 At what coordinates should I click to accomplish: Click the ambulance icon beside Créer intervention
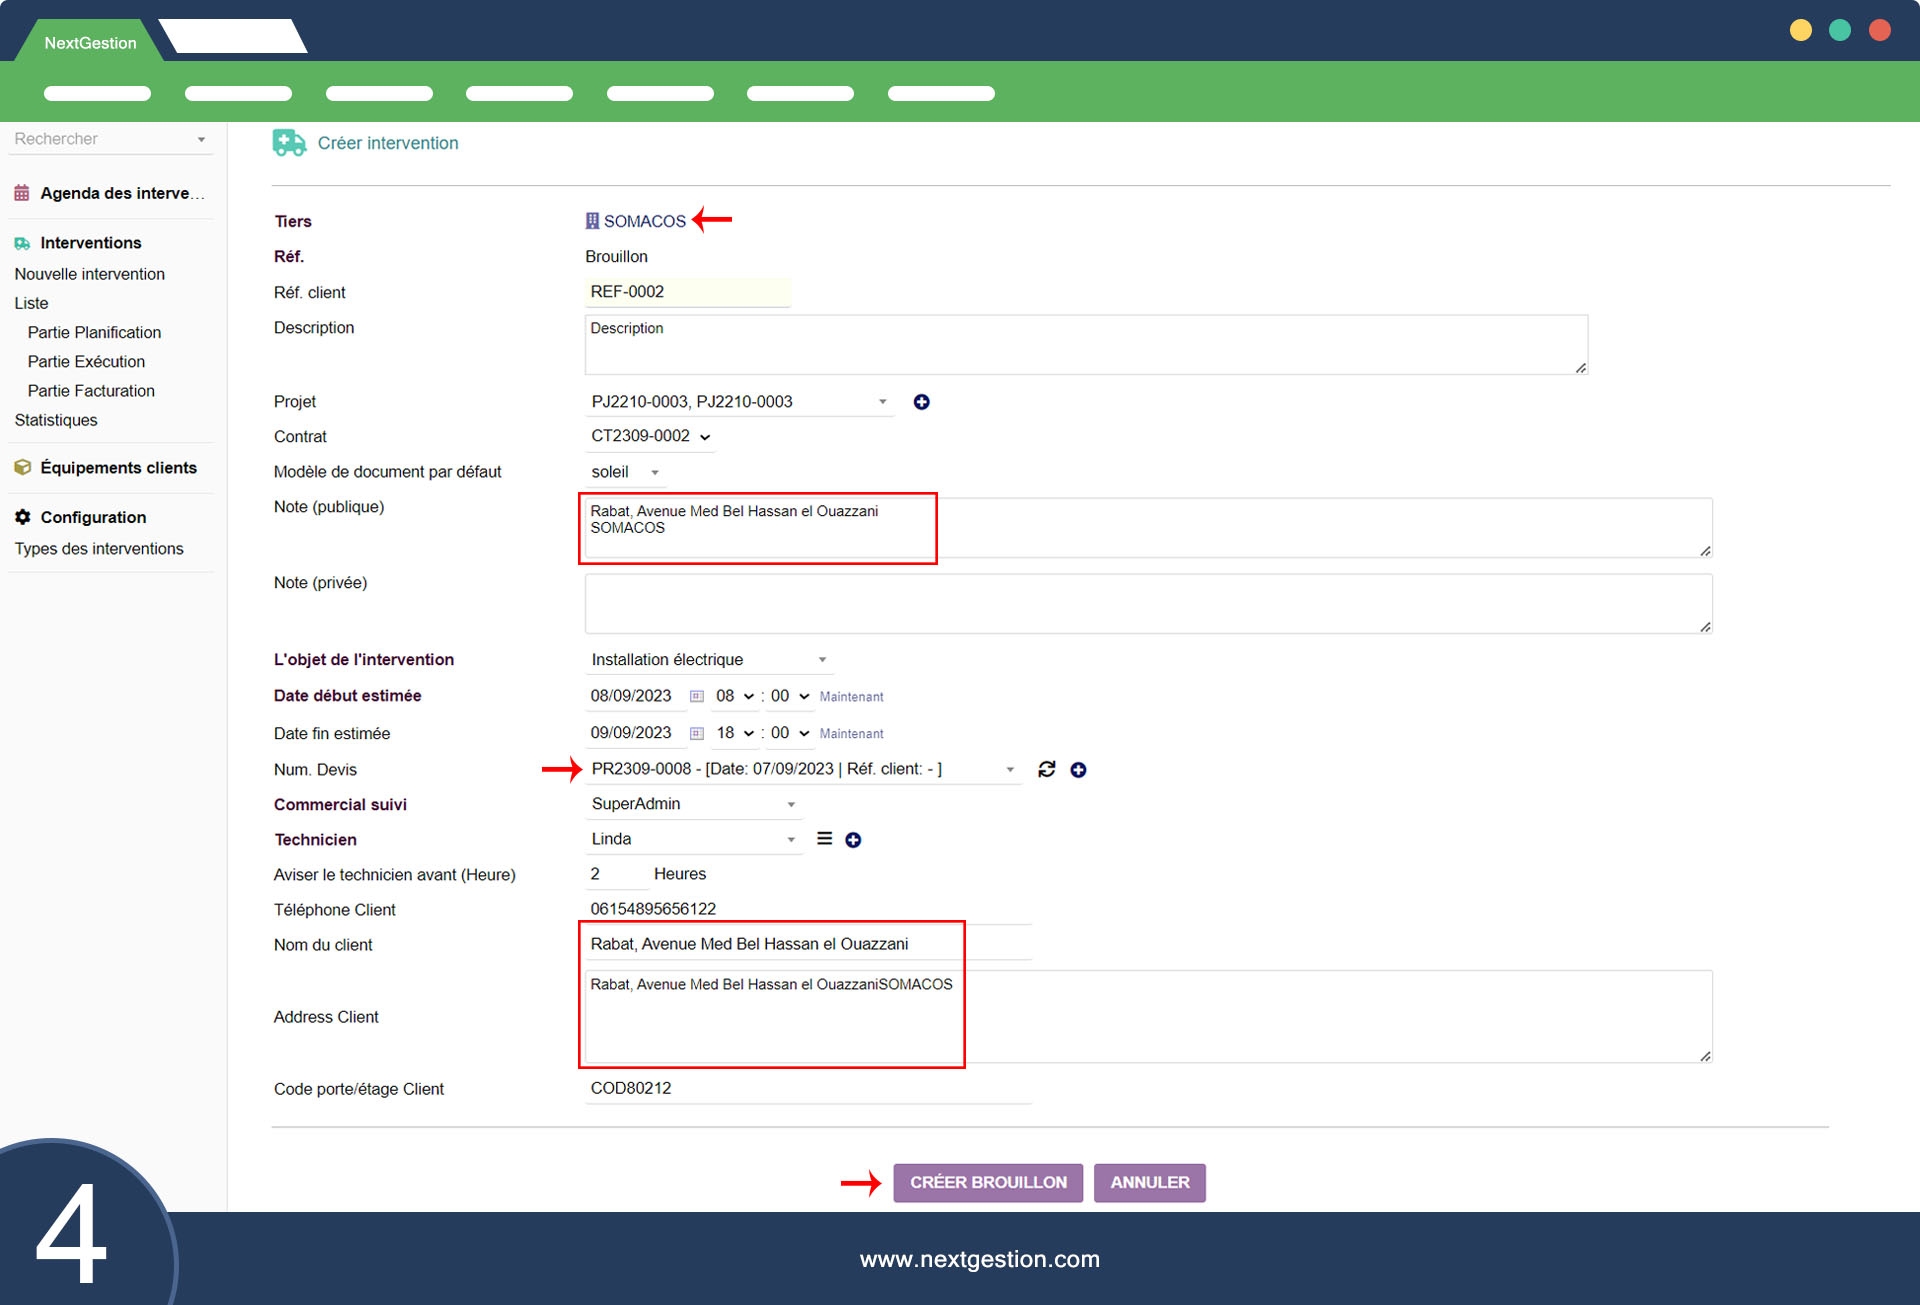tap(289, 143)
